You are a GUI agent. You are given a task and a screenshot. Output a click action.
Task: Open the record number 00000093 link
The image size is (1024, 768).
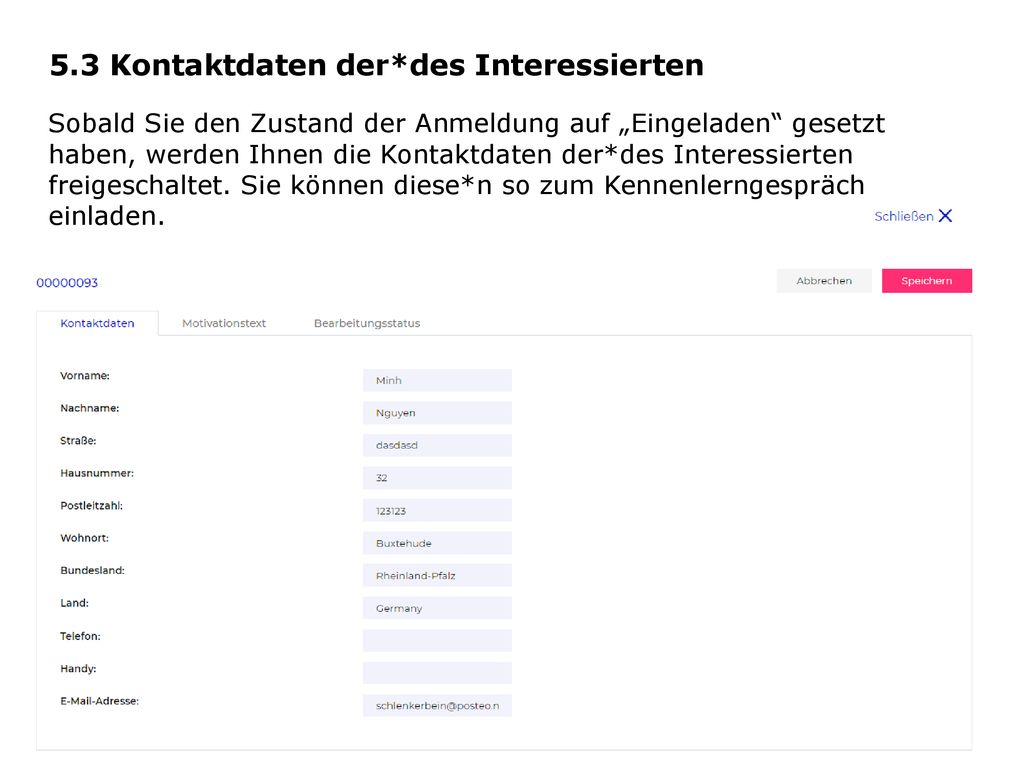[x=67, y=283]
